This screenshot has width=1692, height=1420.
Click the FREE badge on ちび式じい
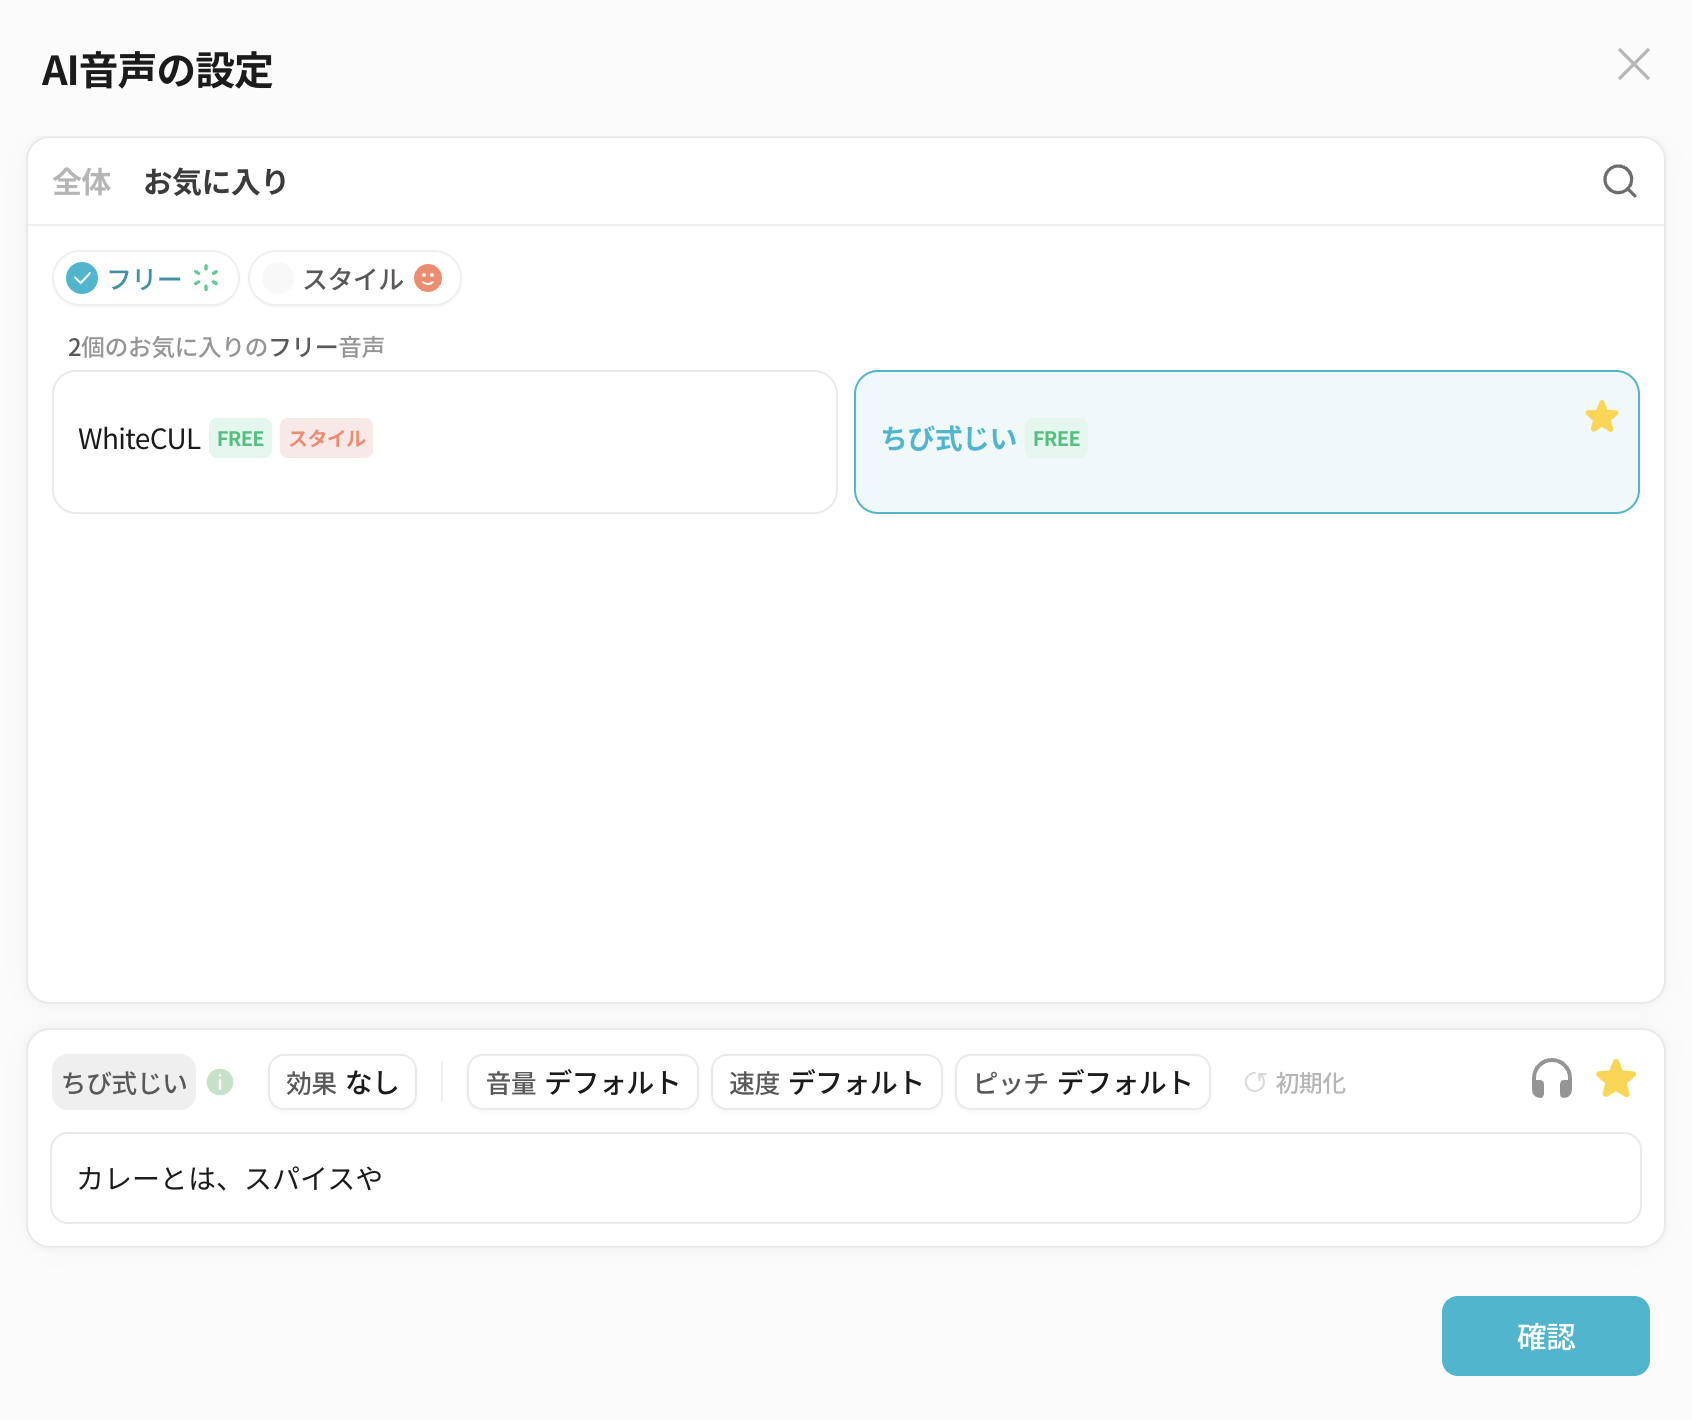tap(1056, 438)
